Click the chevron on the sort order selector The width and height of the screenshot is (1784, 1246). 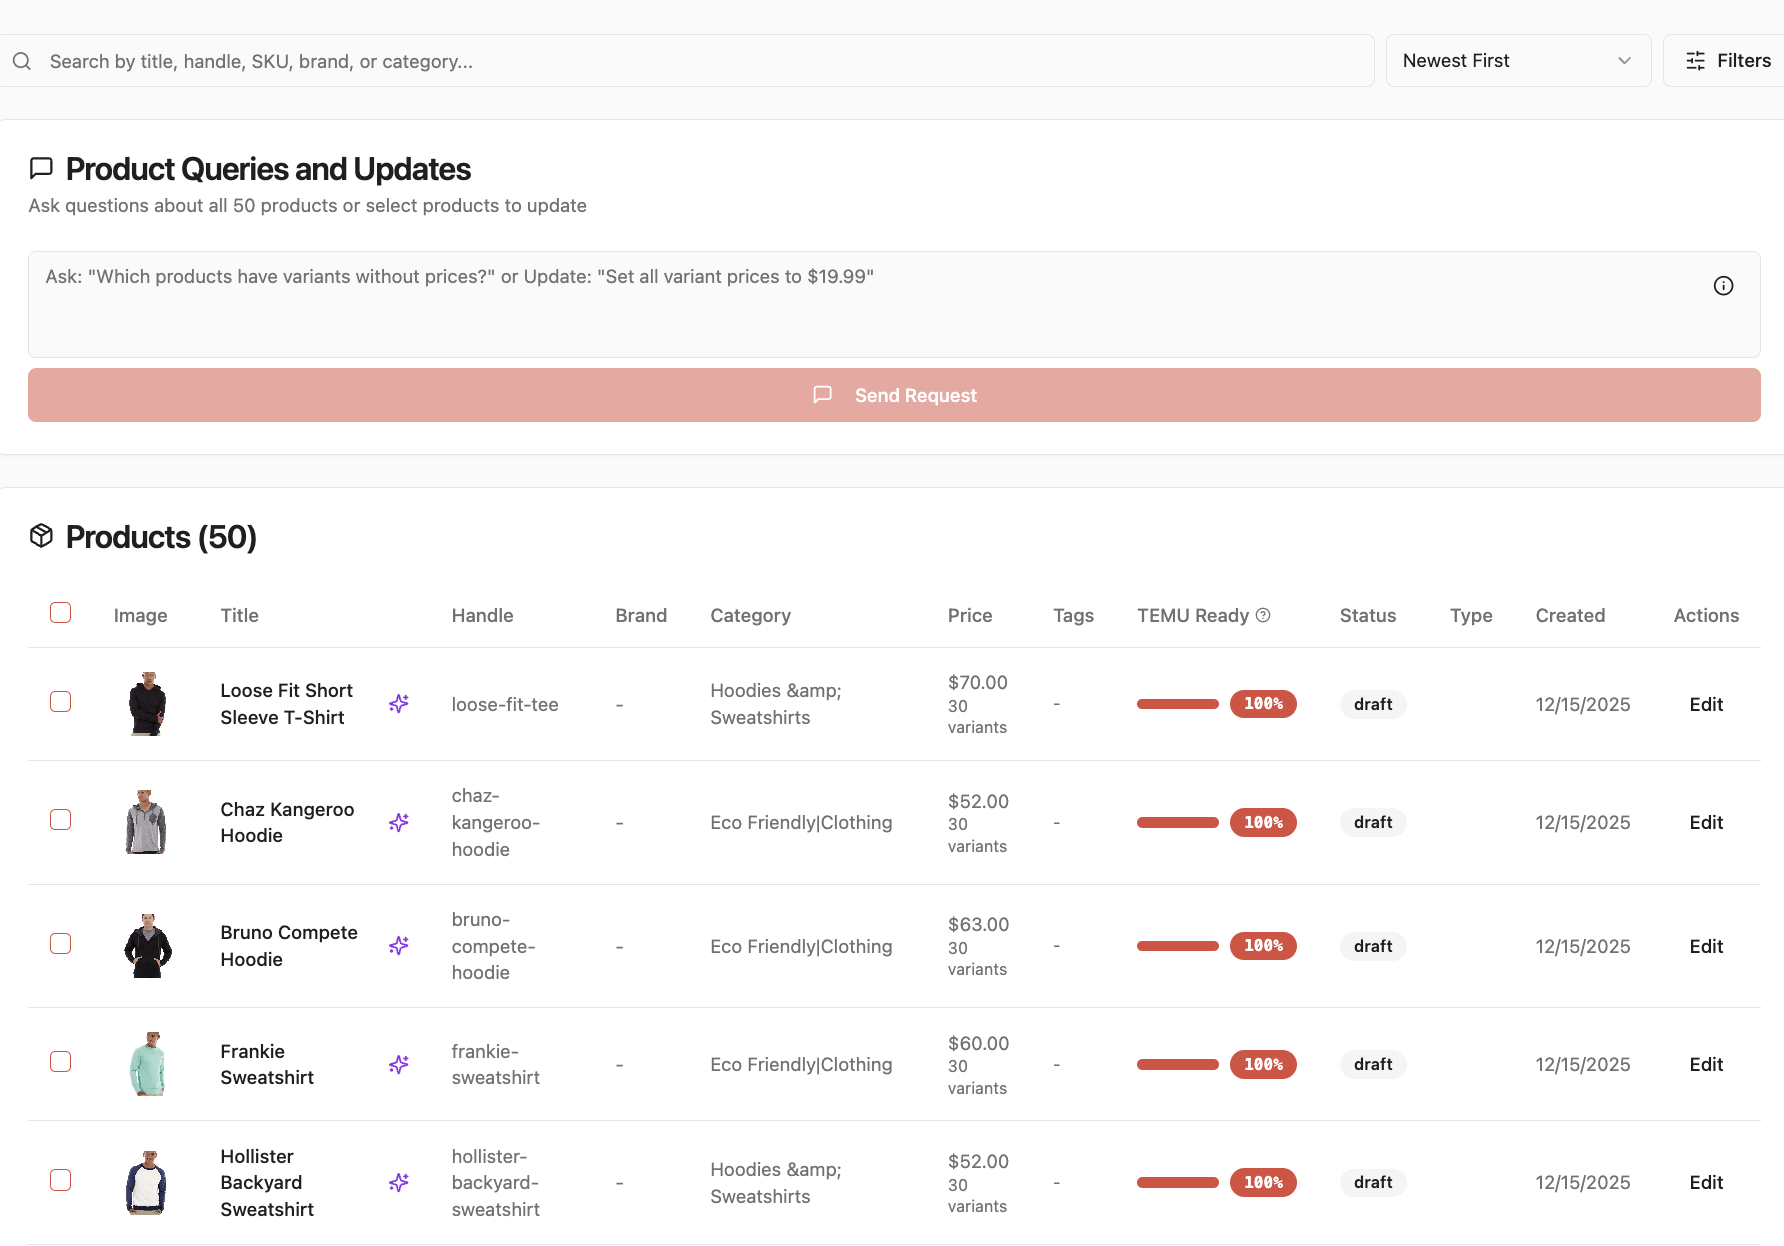1623,60
